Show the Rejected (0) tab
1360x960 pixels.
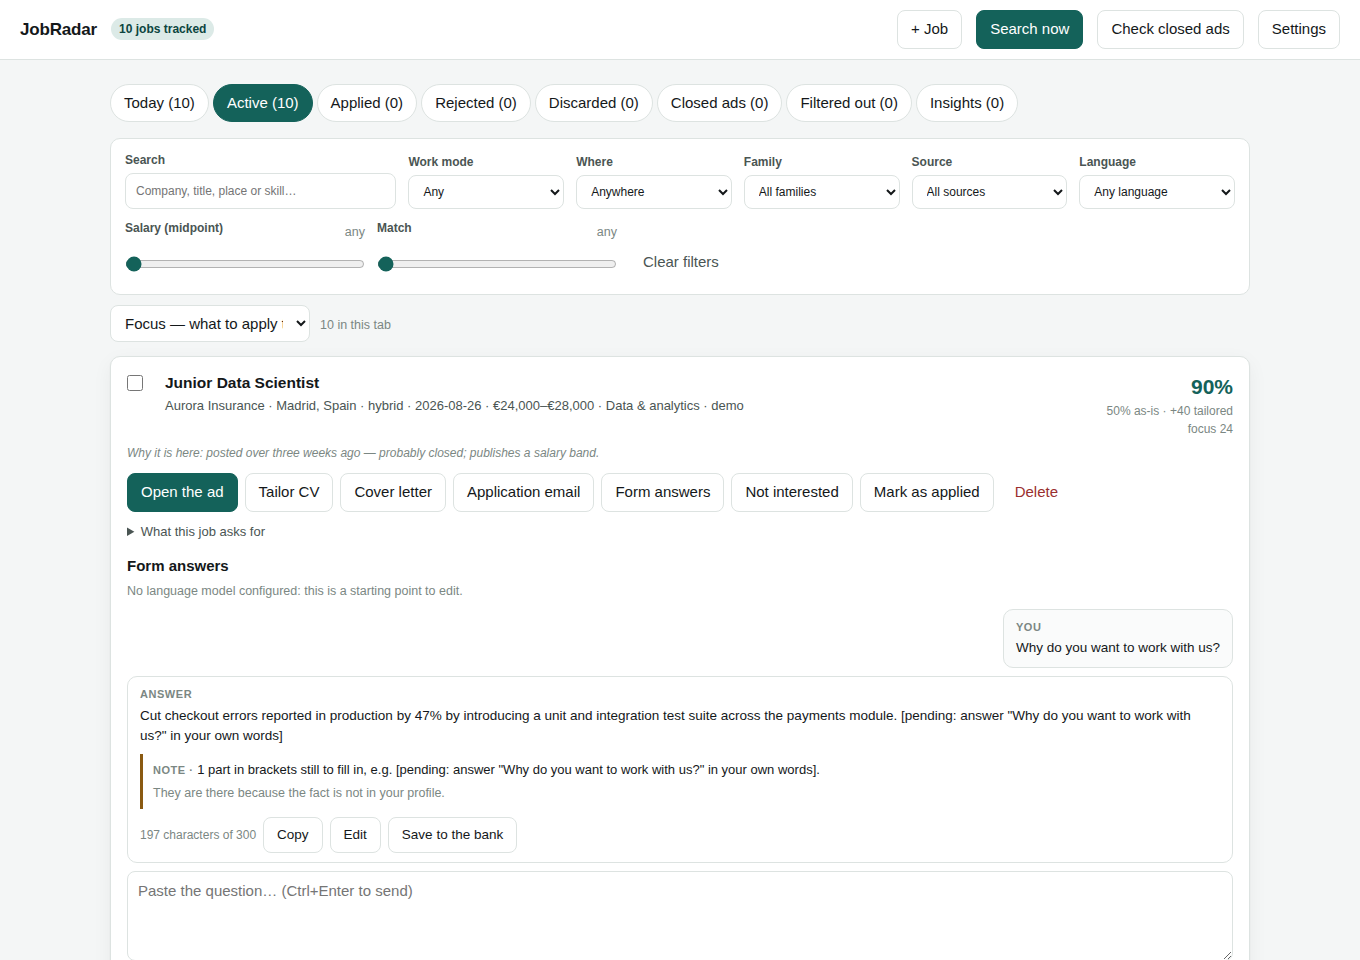pos(476,103)
